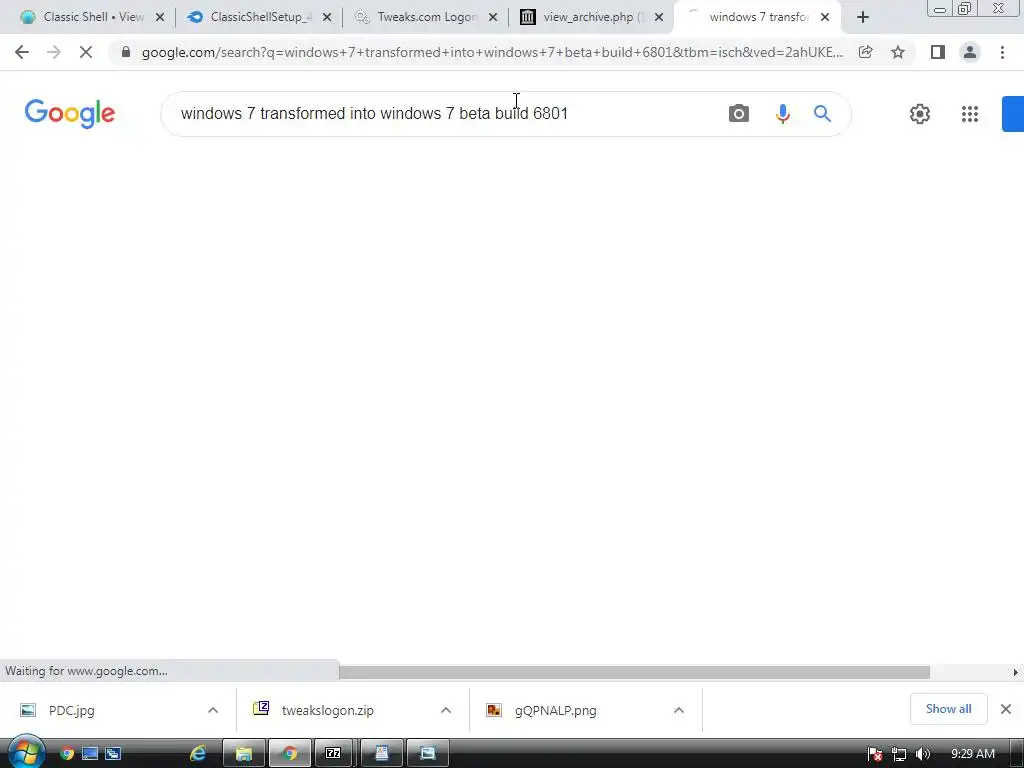Open downloaded PDC.jpg

pyautogui.click(x=72, y=711)
